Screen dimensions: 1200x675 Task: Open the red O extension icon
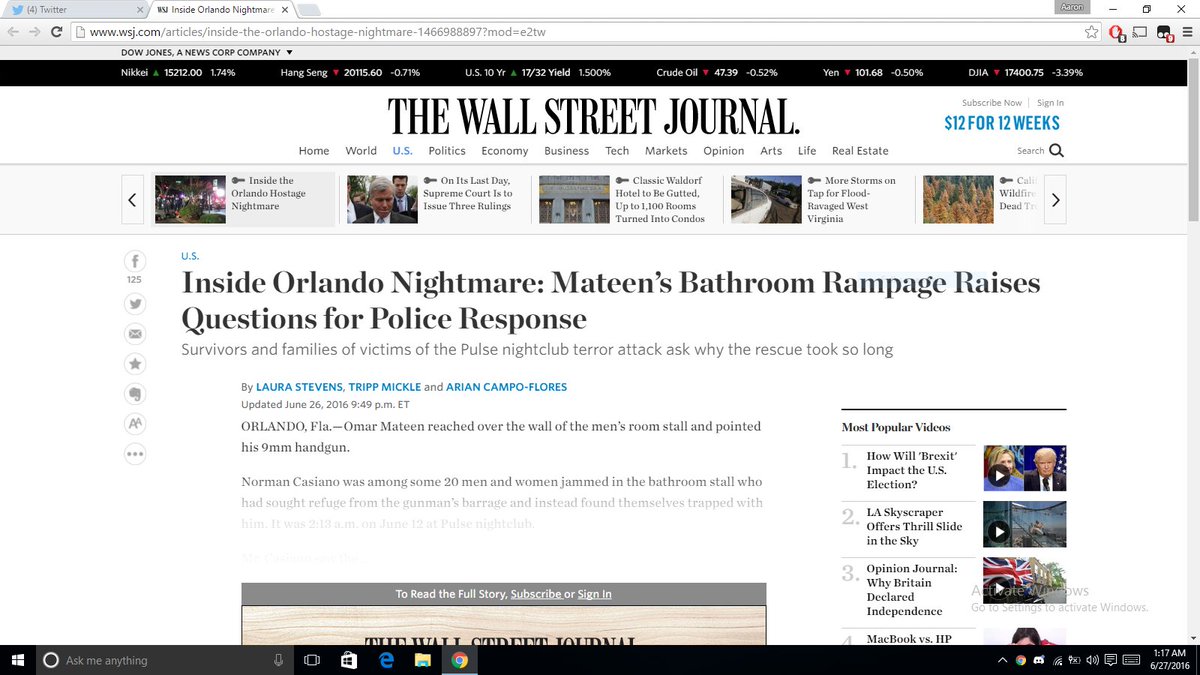(1117, 32)
